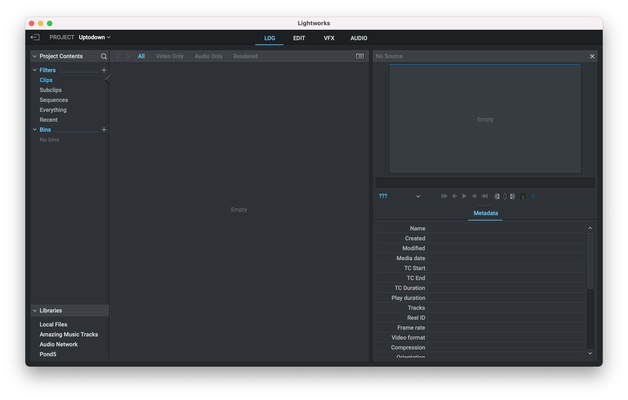The height and width of the screenshot is (400, 628).
Task: Open Local Files library
Action: [53, 325]
